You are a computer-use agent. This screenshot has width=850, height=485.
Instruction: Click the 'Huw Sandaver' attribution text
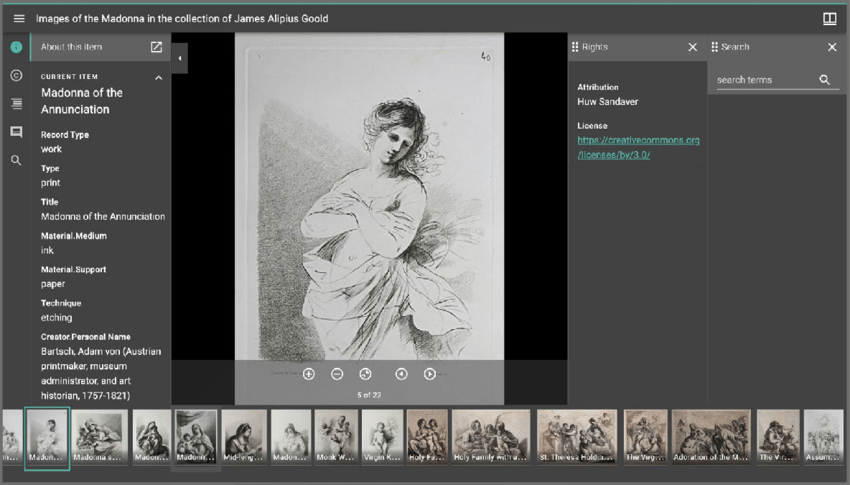click(608, 102)
